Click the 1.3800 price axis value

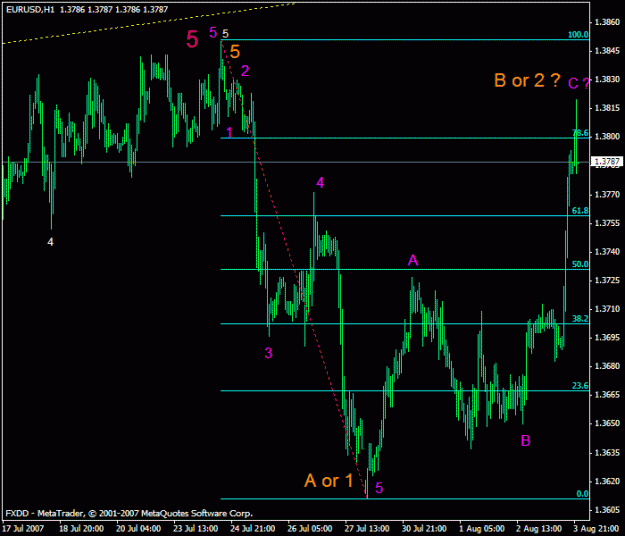click(x=607, y=137)
